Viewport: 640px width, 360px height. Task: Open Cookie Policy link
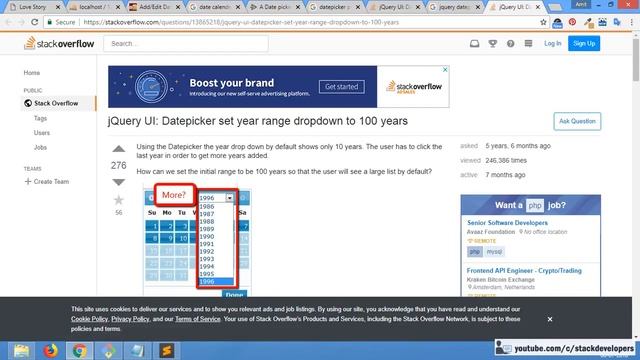point(89,319)
